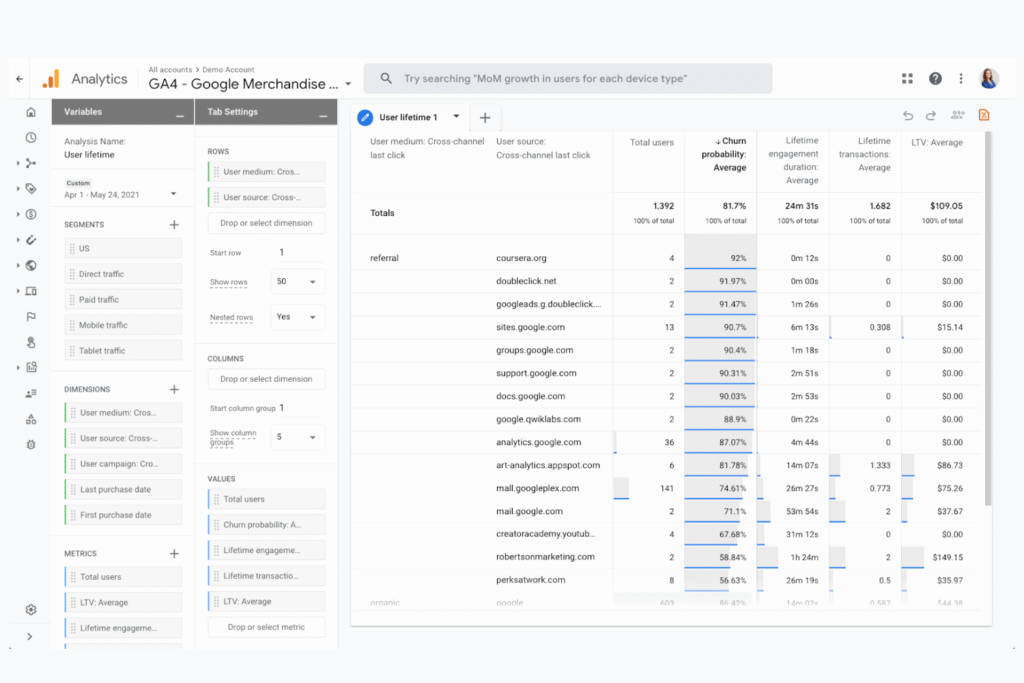Undo the last change in exploration
The height and width of the screenshot is (683, 1024).
[908, 116]
